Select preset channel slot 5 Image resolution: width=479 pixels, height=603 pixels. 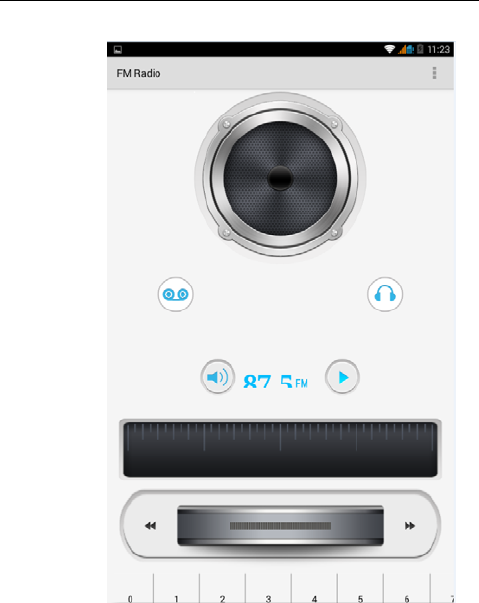click(x=360, y=588)
